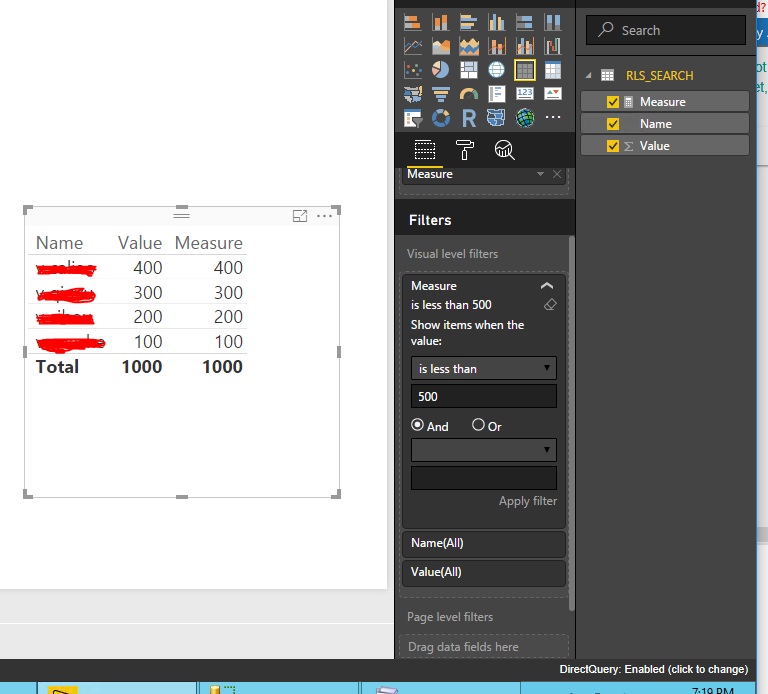Select the Clustered bar chart visualization

tap(469, 23)
